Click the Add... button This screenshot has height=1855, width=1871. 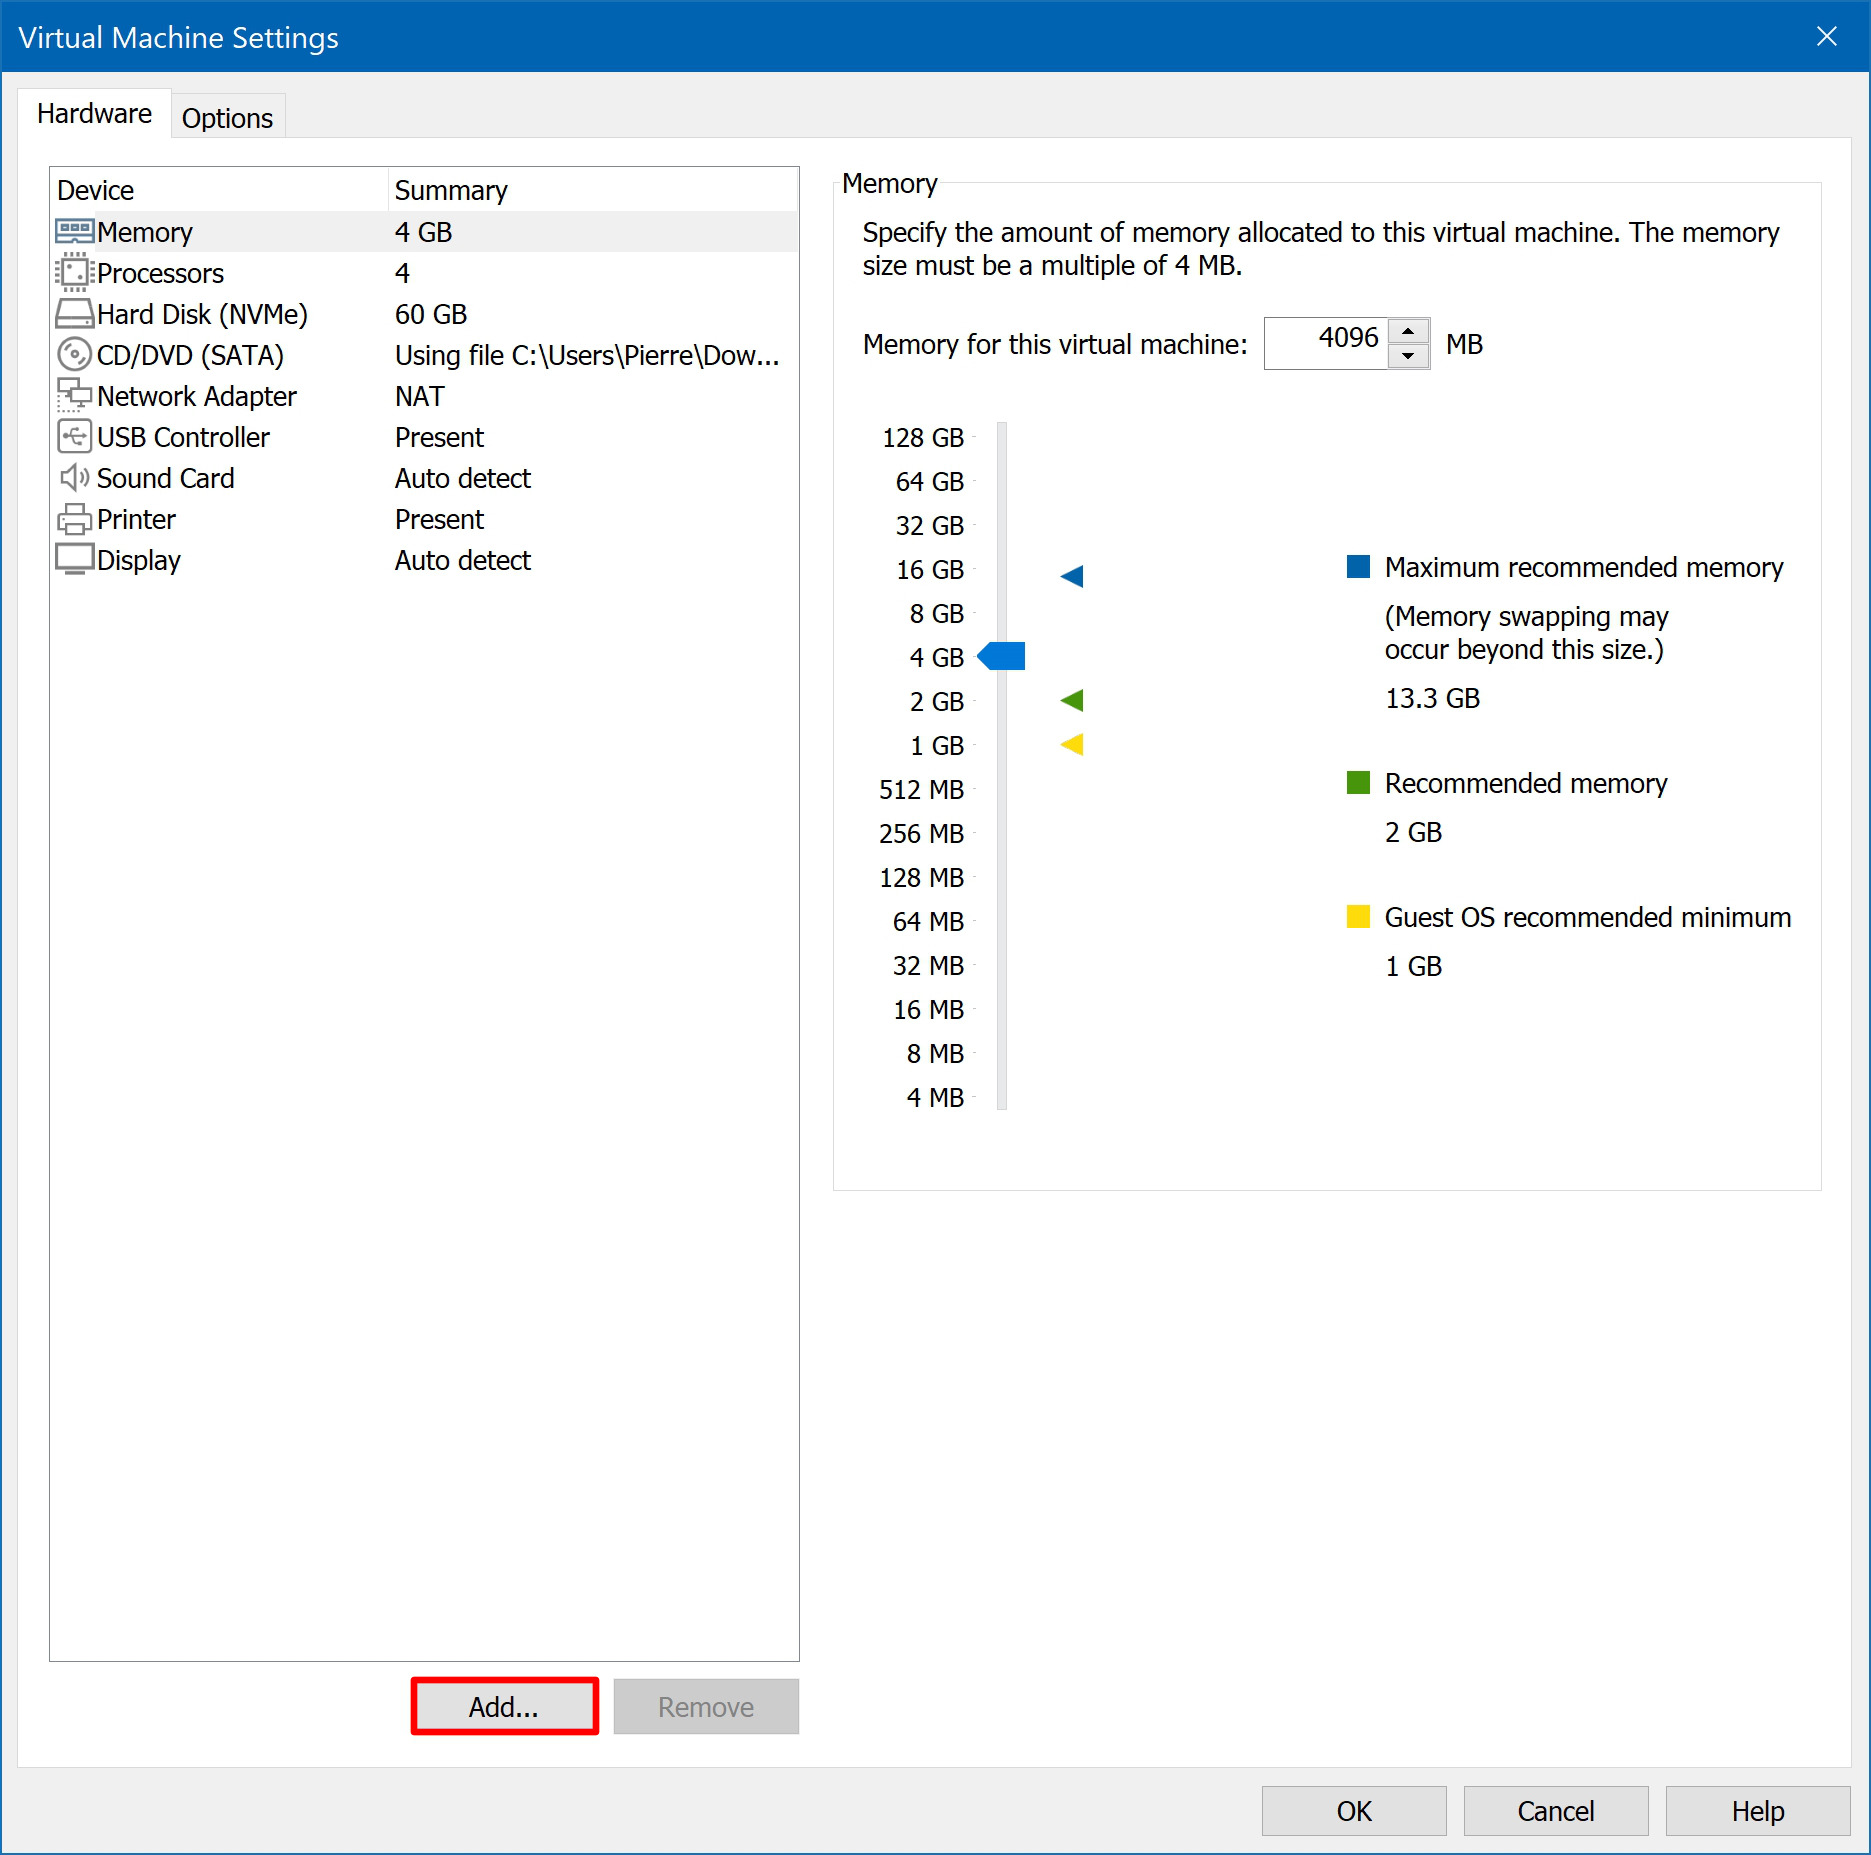pyautogui.click(x=505, y=1706)
